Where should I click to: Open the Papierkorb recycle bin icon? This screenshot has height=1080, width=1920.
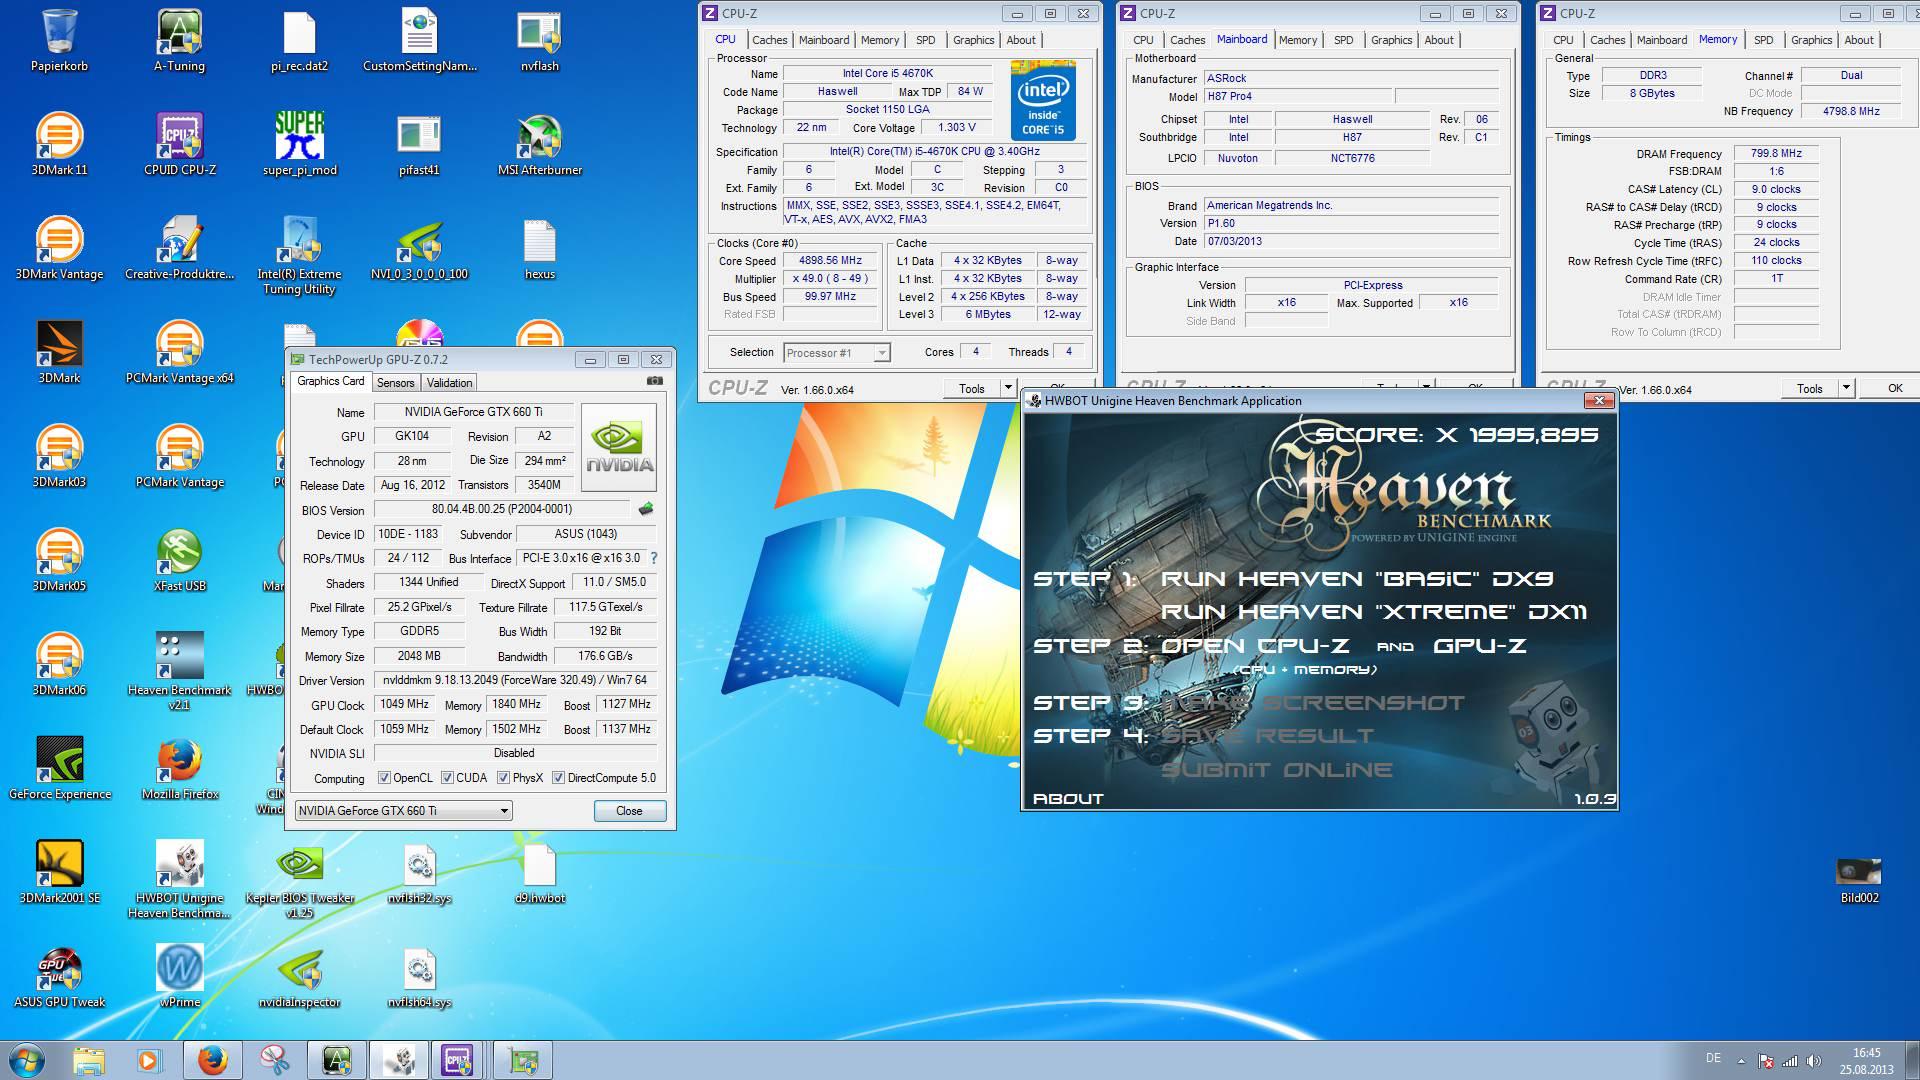pos(60,40)
